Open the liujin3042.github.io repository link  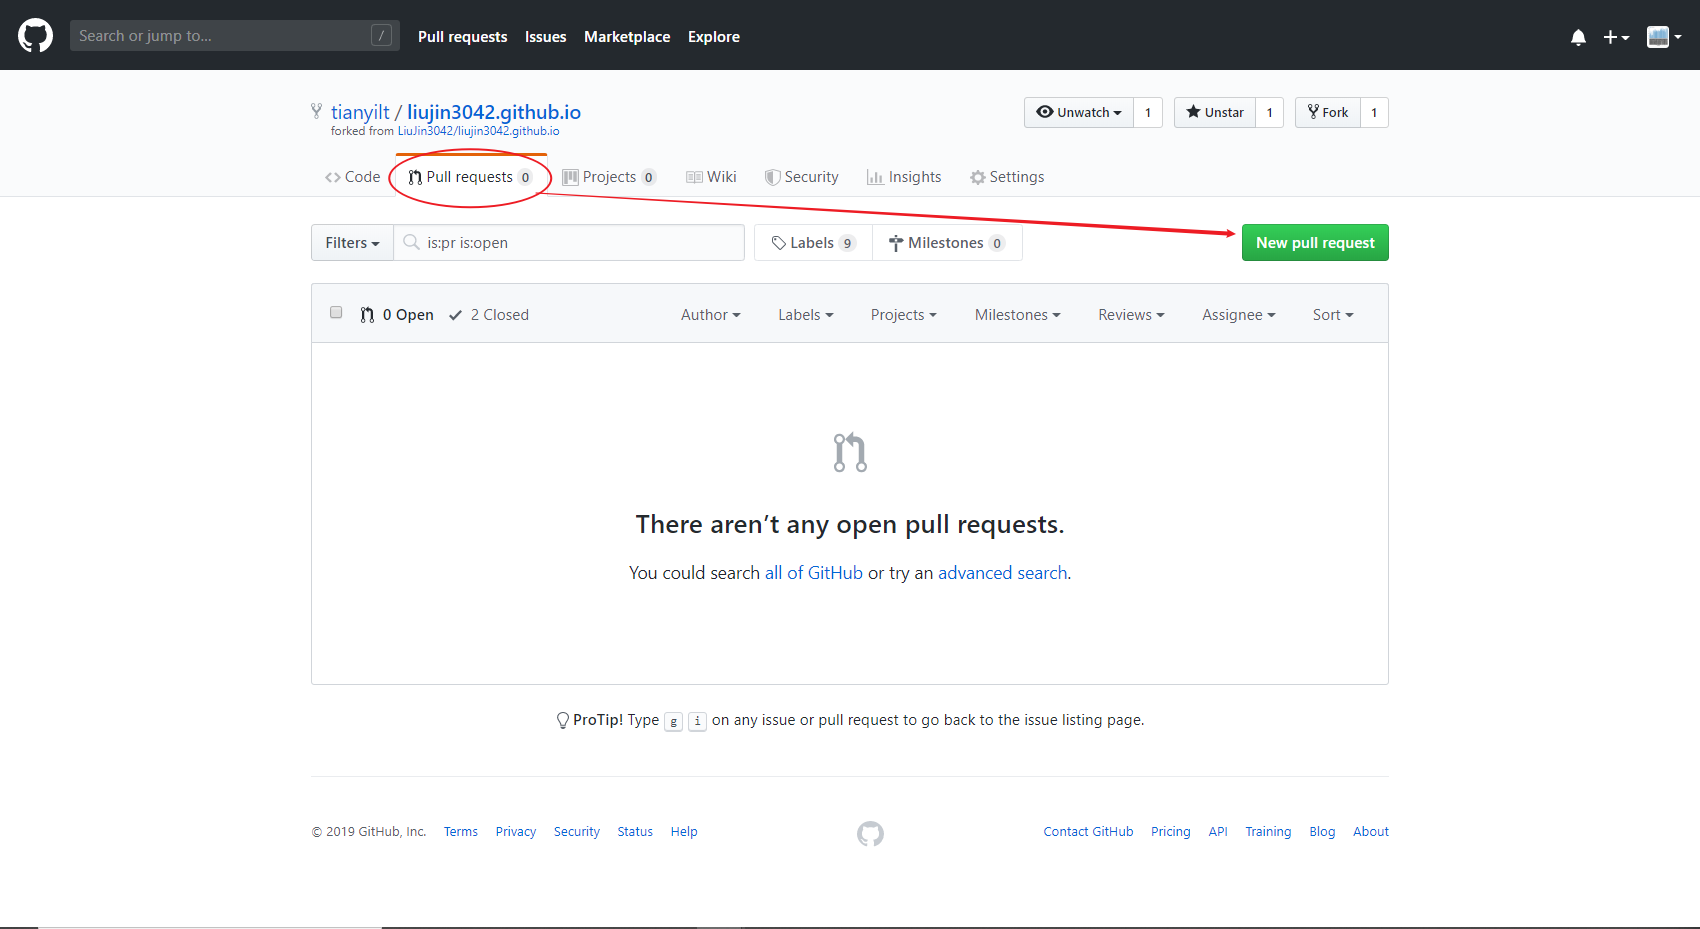click(x=494, y=112)
